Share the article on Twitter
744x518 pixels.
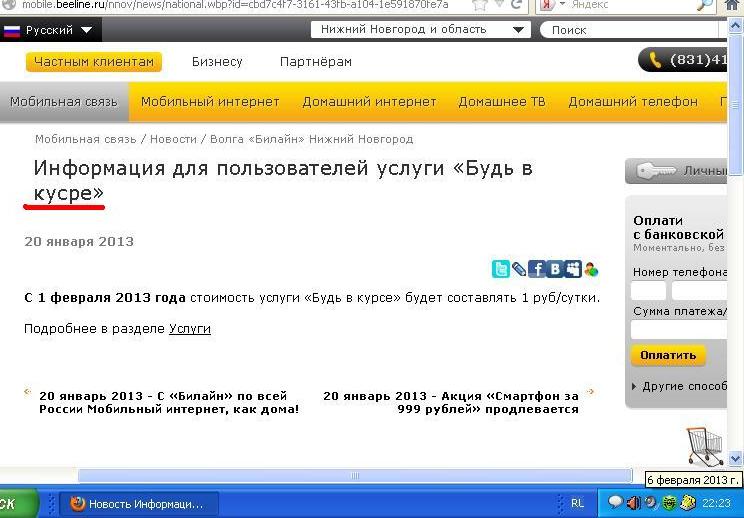[x=500, y=269]
